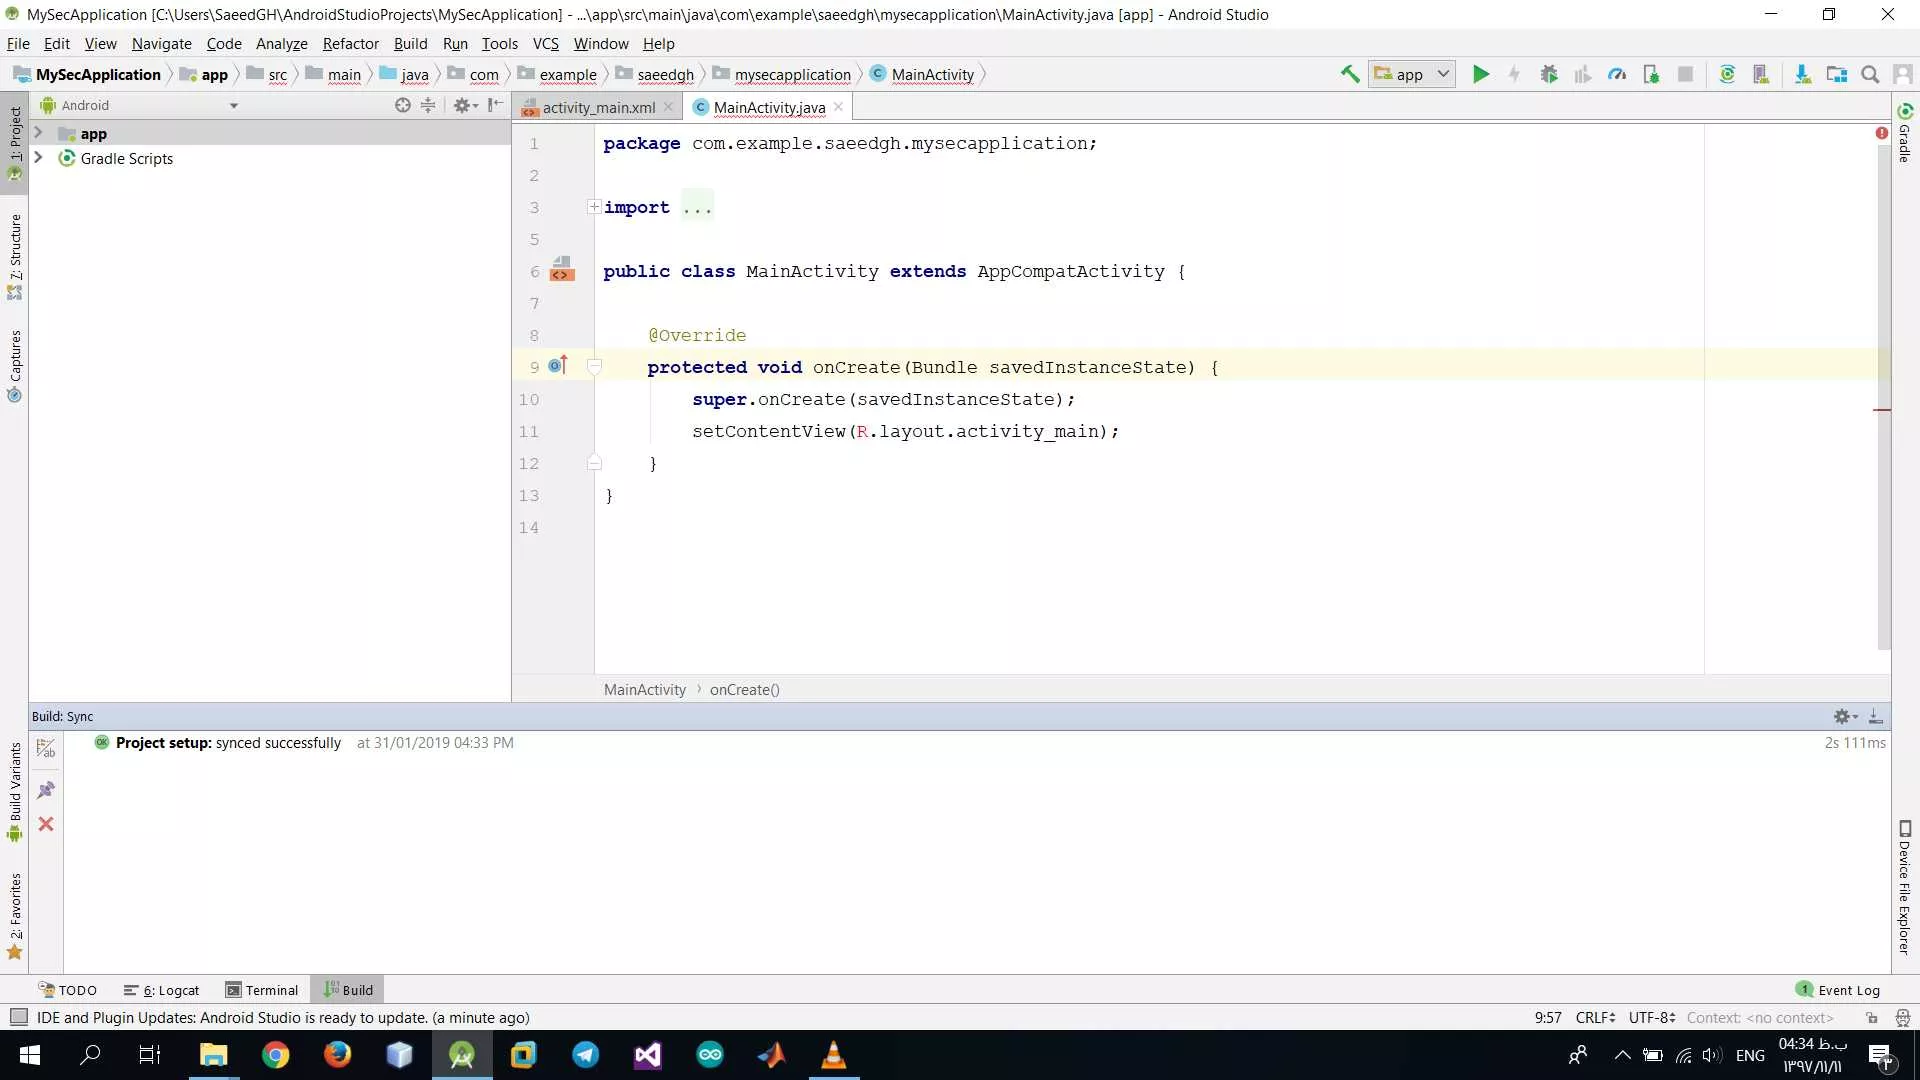
Task: Click the MainActivity breadcrumb in the navigation bar
Action: click(x=922, y=74)
